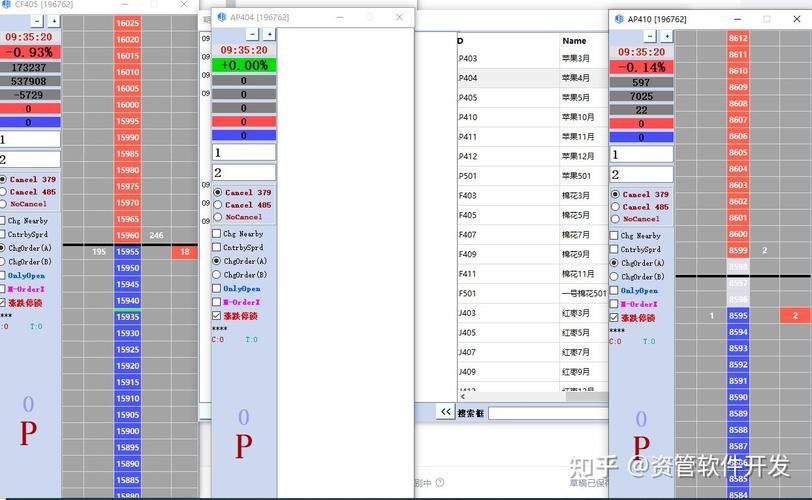The width and height of the screenshot is (812, 500).
Task: Click the 搜索框 search input field
Action: [x=547, y=413]
